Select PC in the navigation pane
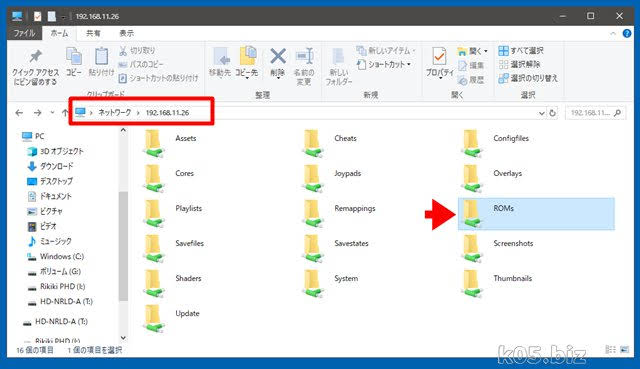640x369 pixels. point(33,136)
